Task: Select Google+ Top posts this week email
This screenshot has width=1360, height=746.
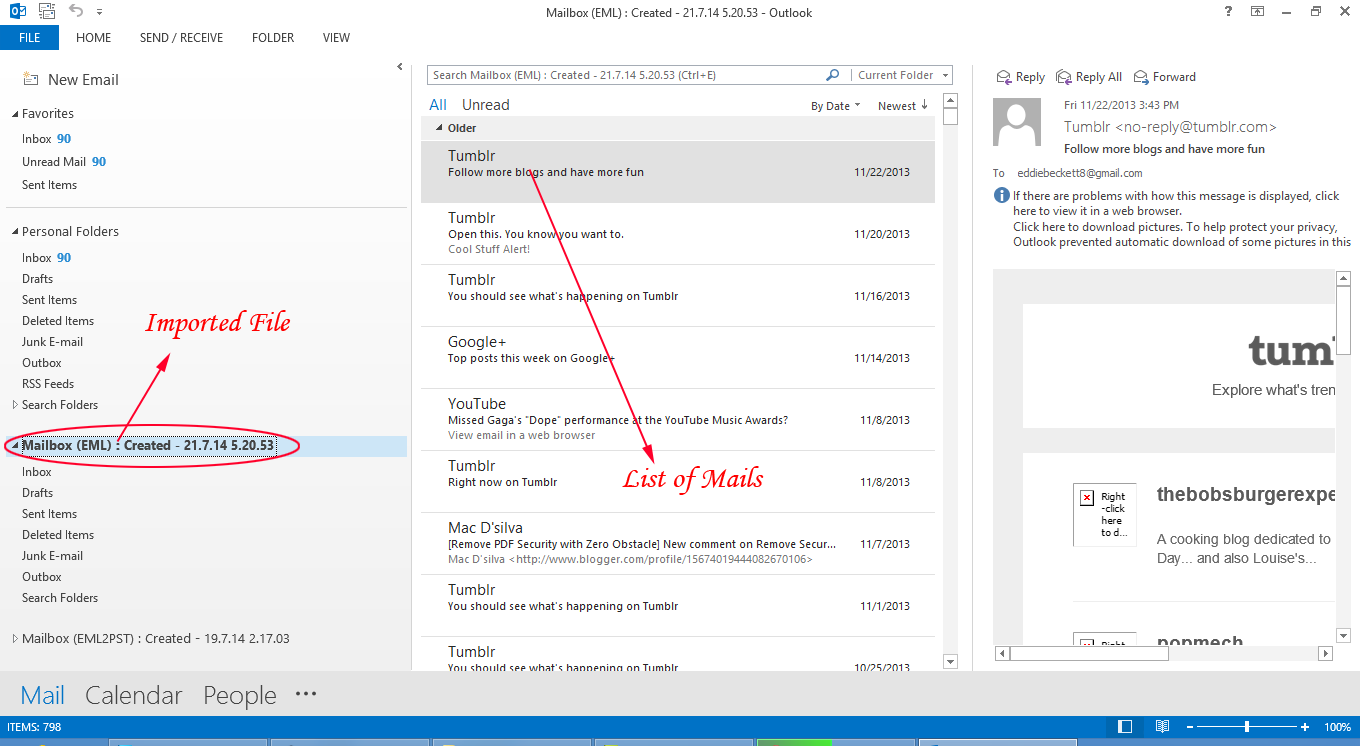Action: pyautogui.click(x=678, y=357)
